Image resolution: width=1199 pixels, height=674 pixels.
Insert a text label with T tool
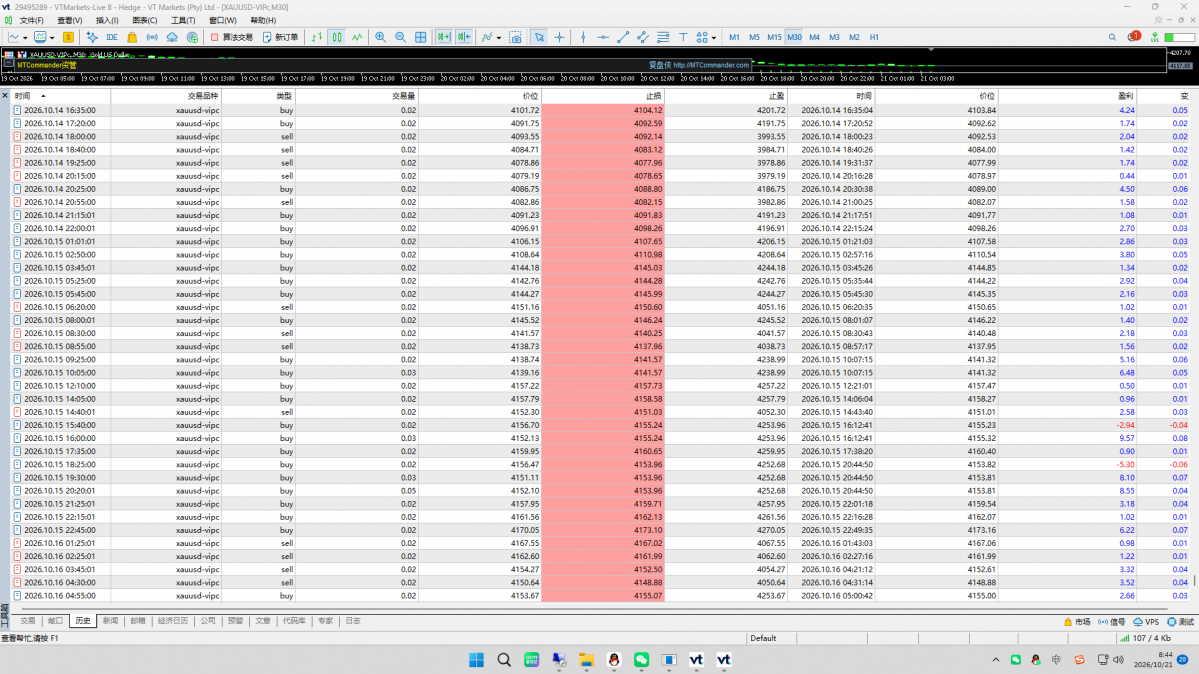point(683,37)
